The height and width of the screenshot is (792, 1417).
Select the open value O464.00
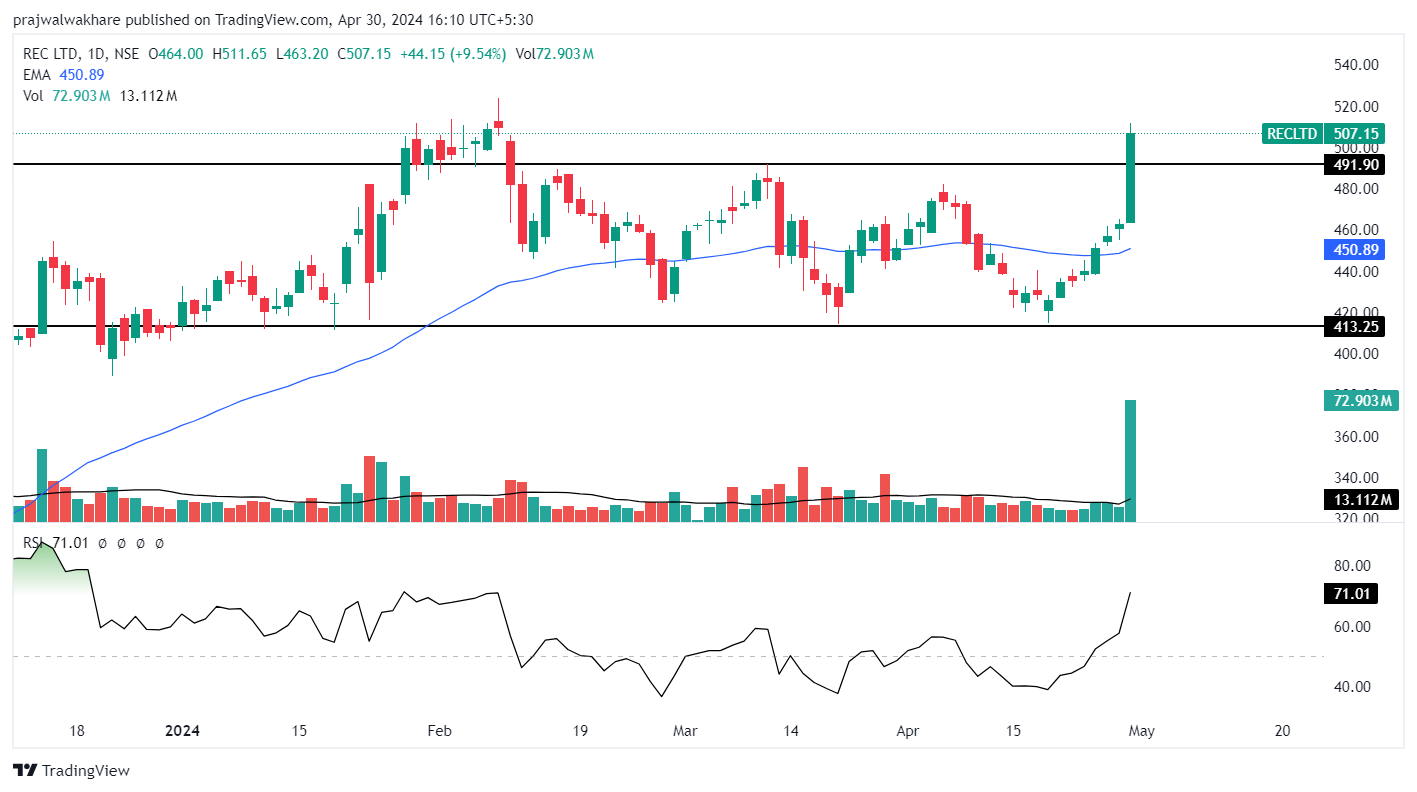[x=176, y=54]
